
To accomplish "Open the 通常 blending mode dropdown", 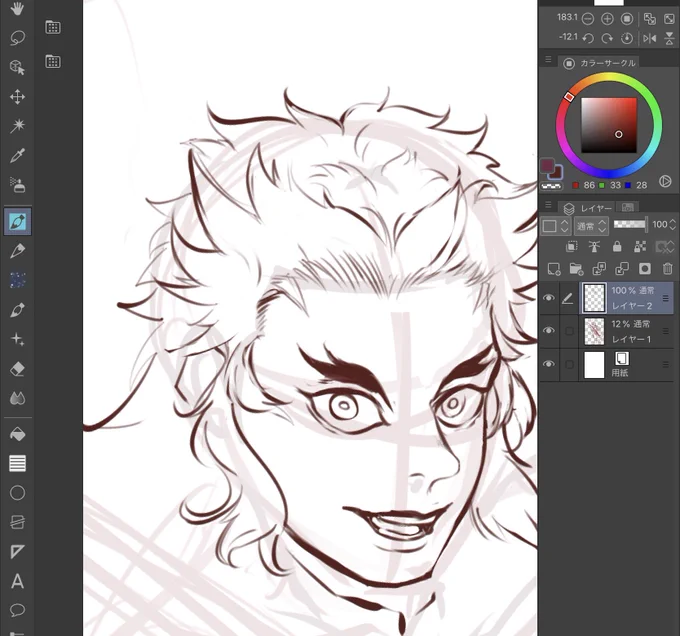I will click(591, 226).
